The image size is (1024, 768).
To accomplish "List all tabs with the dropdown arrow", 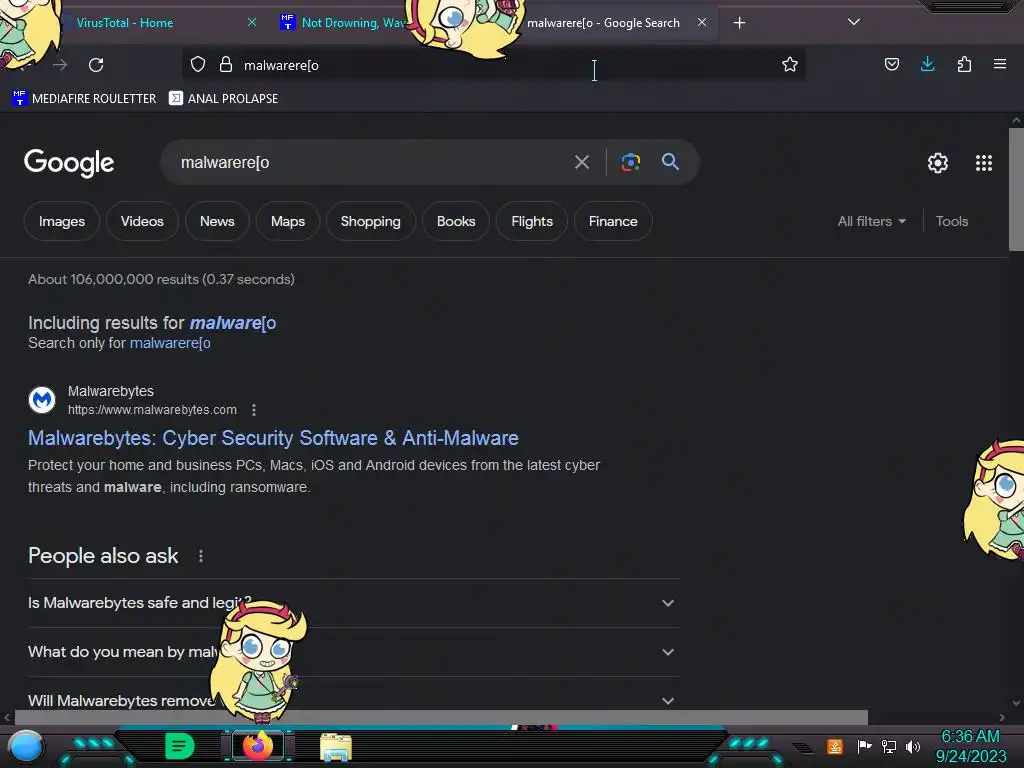I will pyautogui.click(x=854, y=22).
